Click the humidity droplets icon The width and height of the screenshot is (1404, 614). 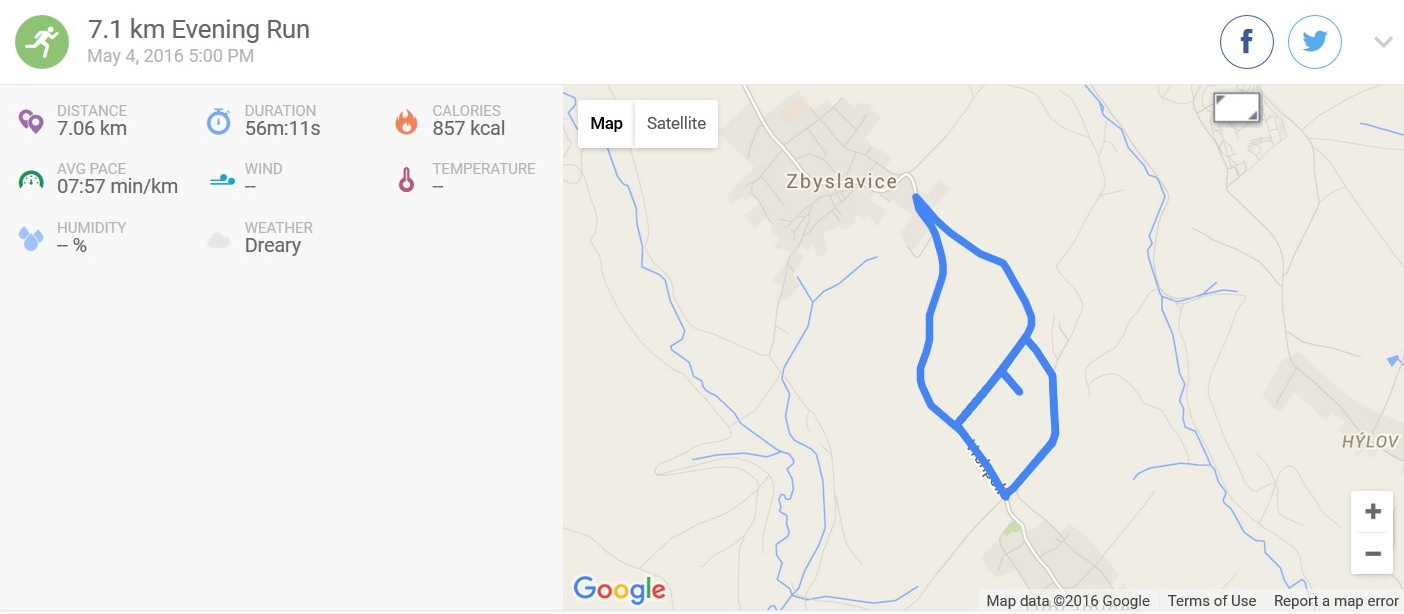[x=31, y=238]
